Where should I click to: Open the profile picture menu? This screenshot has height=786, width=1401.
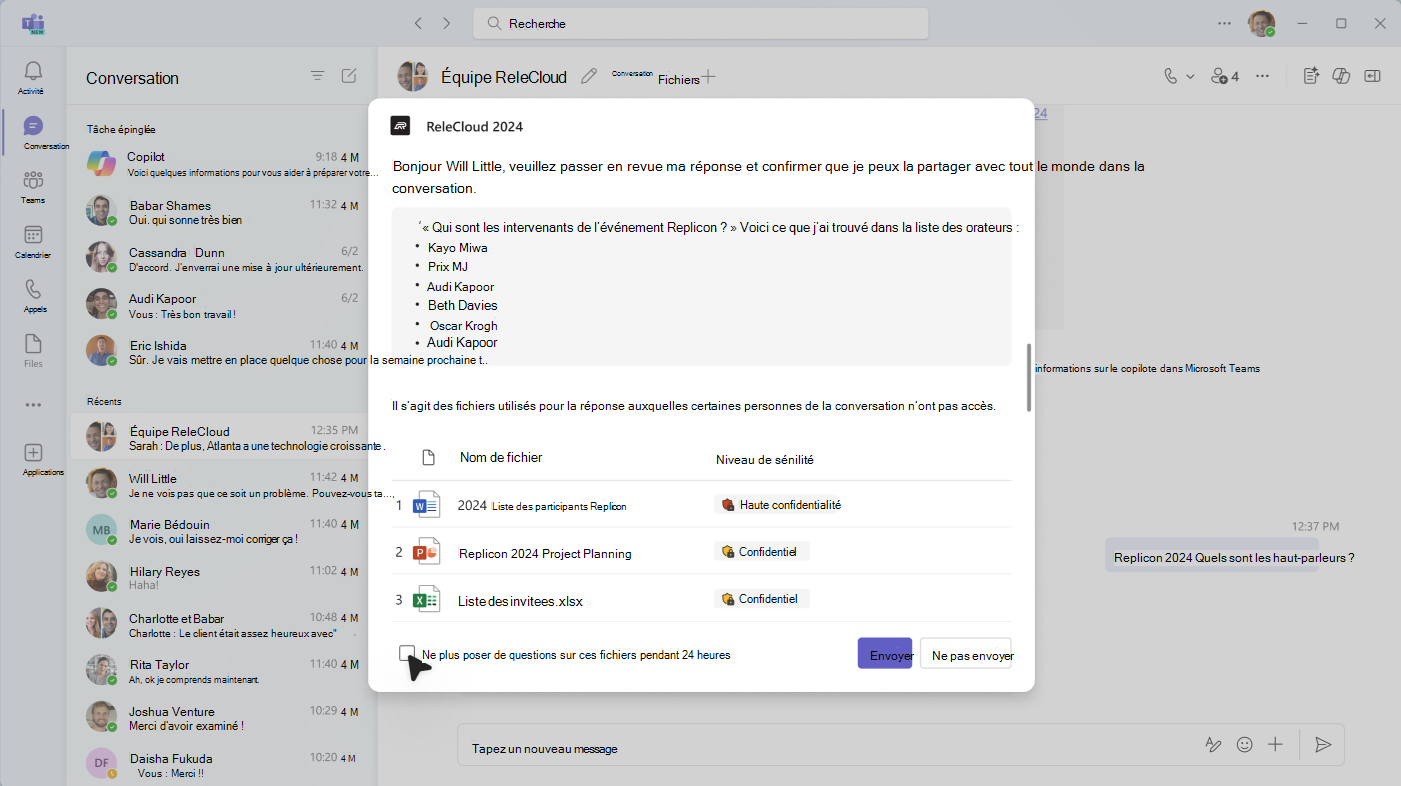(1261, 23)
